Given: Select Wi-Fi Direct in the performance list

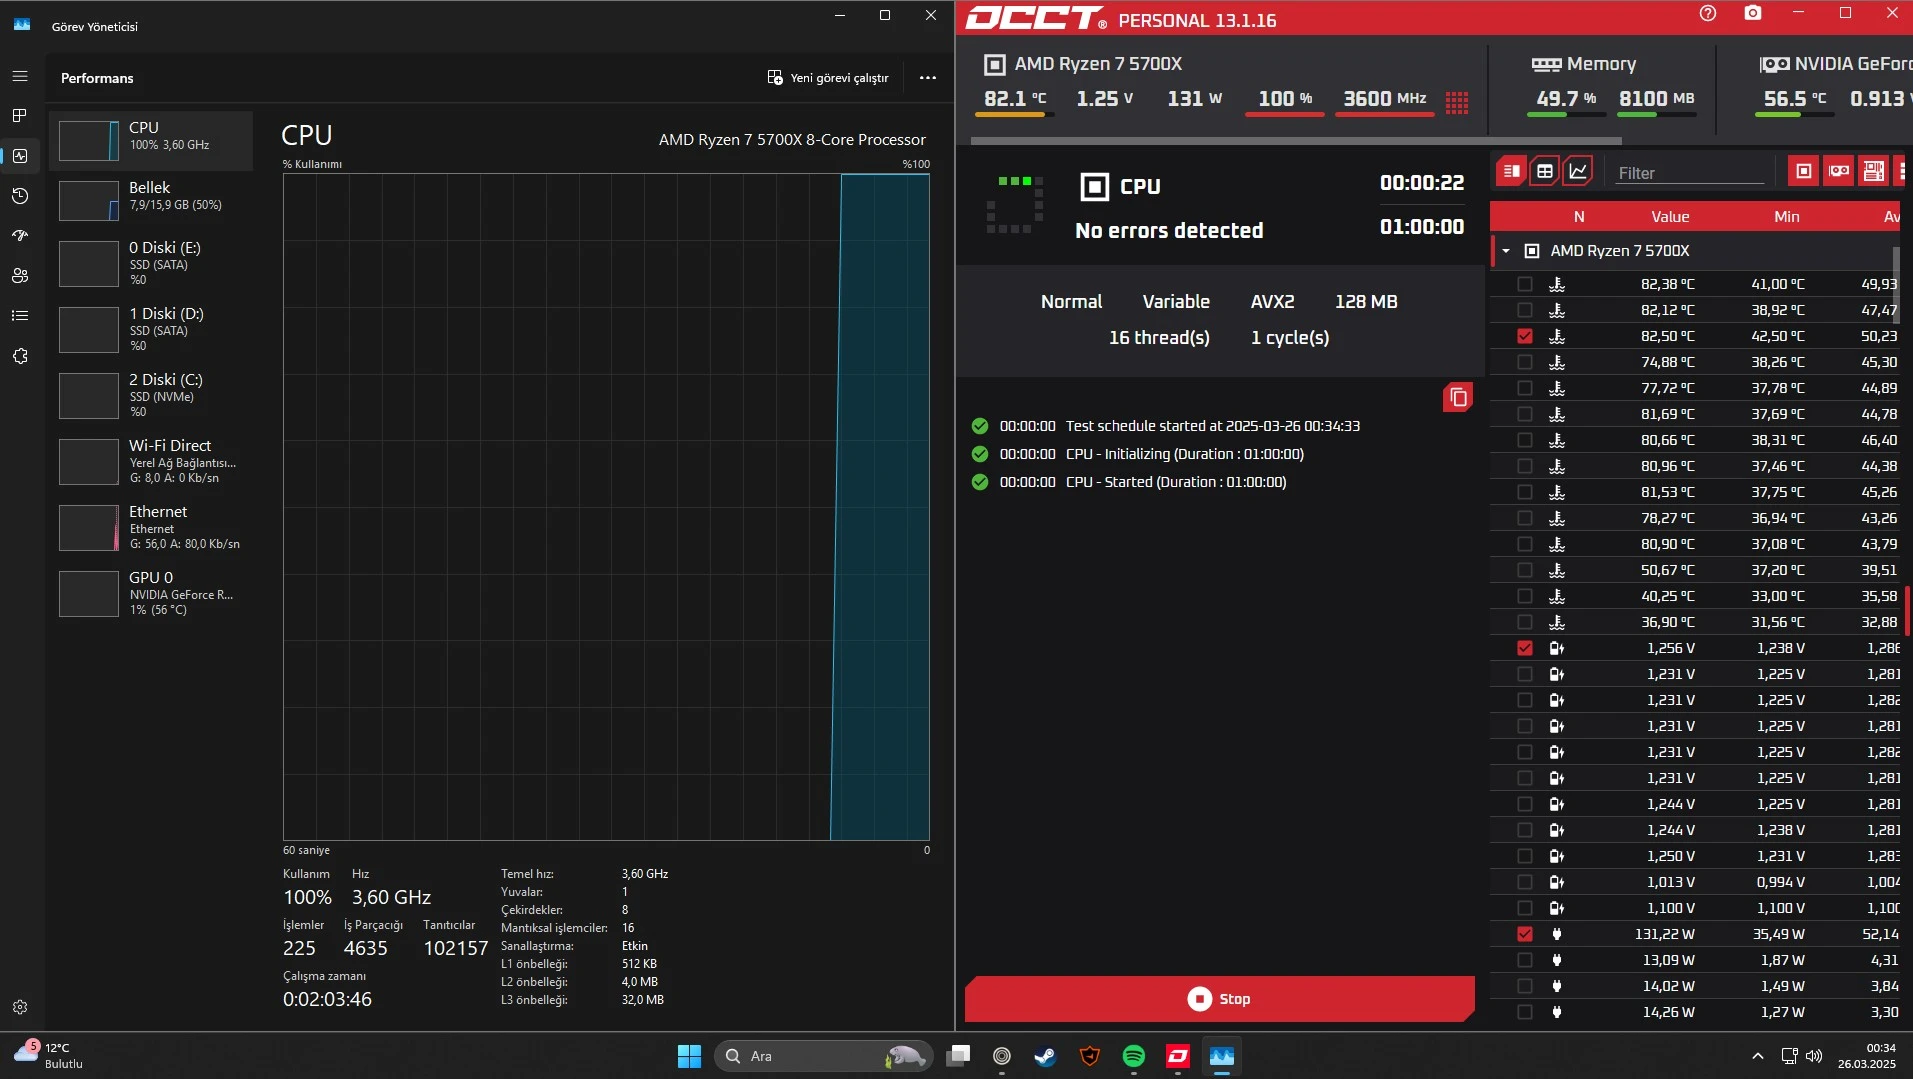Looking at the screenshot, I should (151, 462).
